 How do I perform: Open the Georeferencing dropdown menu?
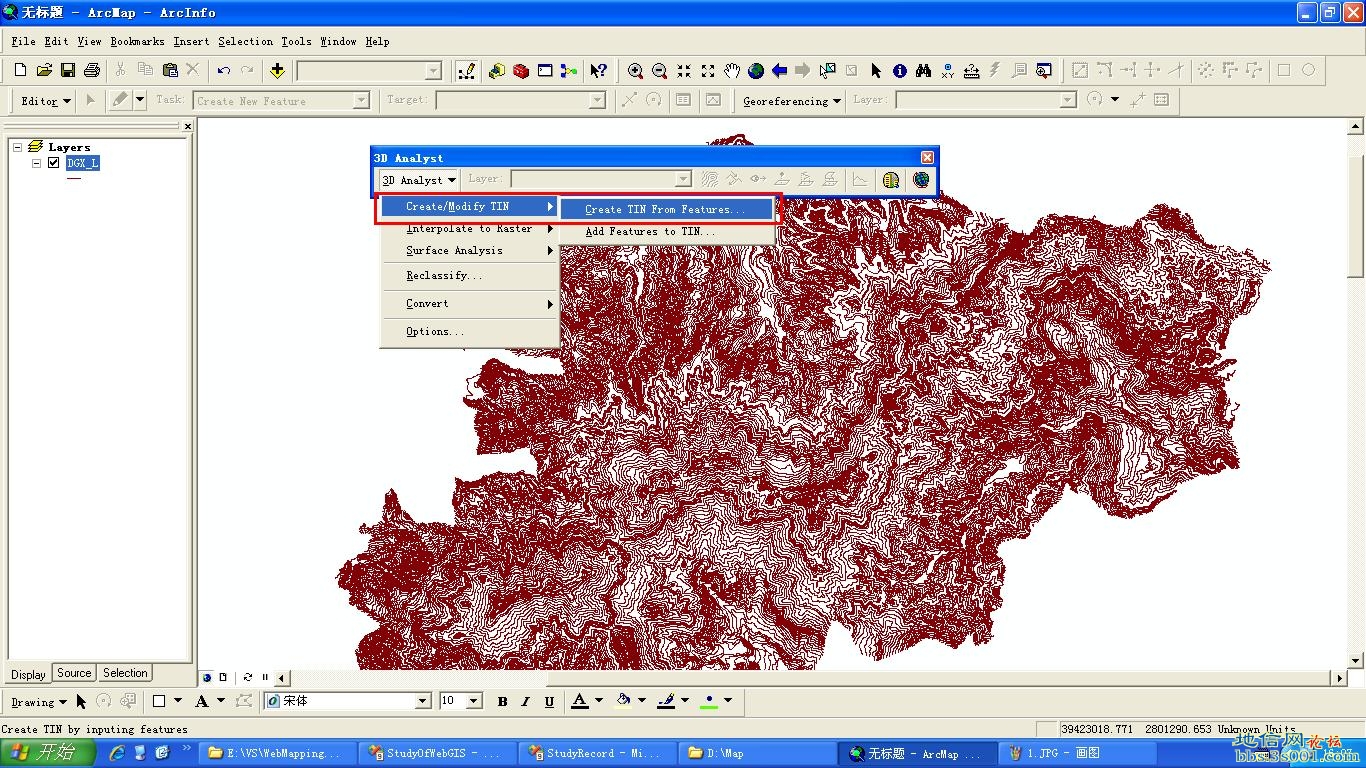[791, 100]
